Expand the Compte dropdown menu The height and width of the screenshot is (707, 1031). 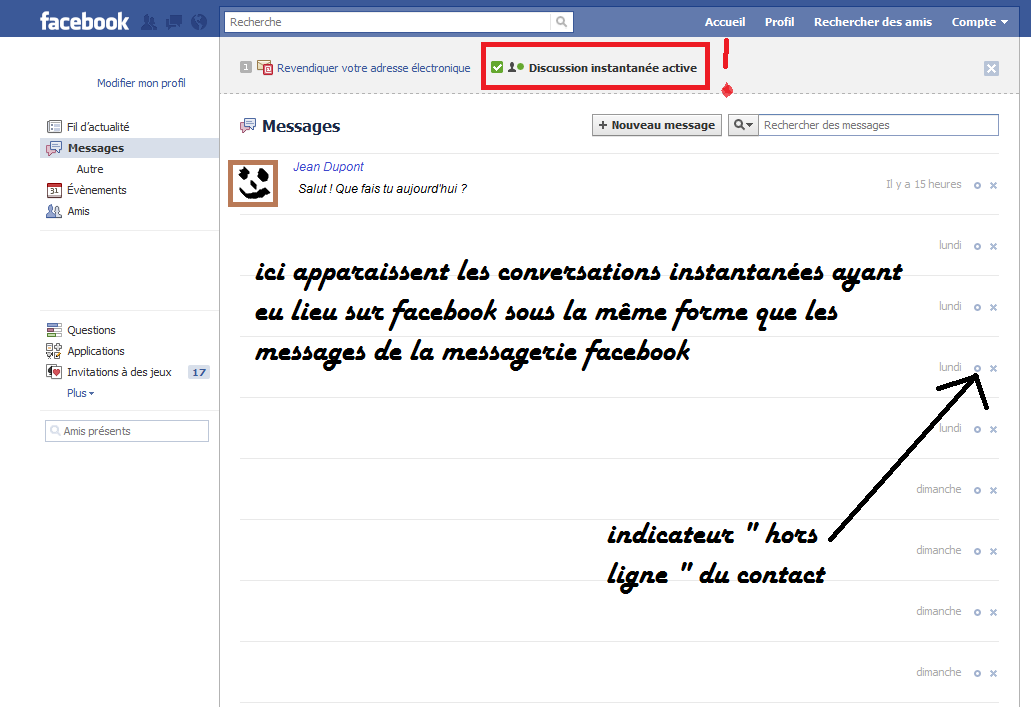pos(980,22)
